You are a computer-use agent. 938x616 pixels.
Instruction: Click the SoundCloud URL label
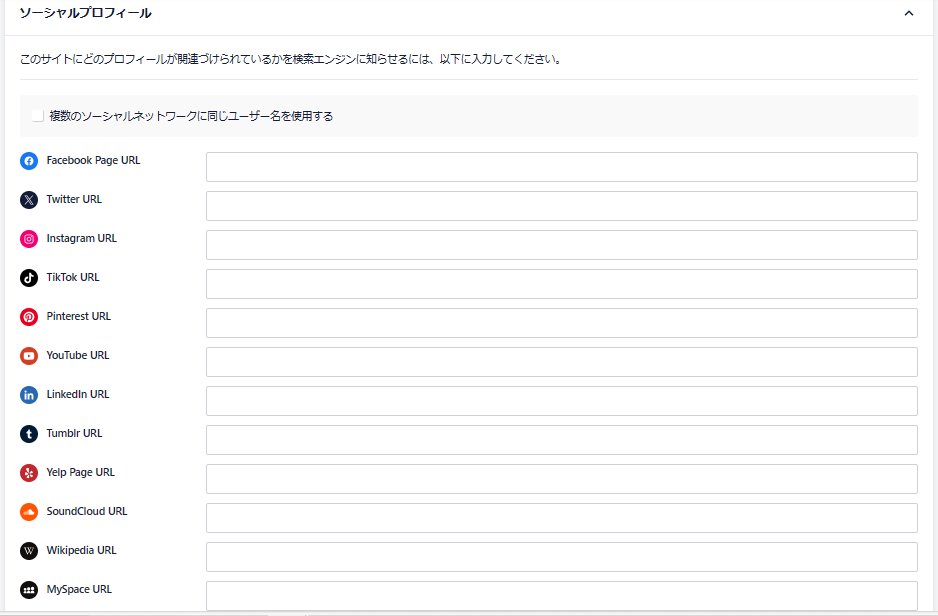click(87, 511)
